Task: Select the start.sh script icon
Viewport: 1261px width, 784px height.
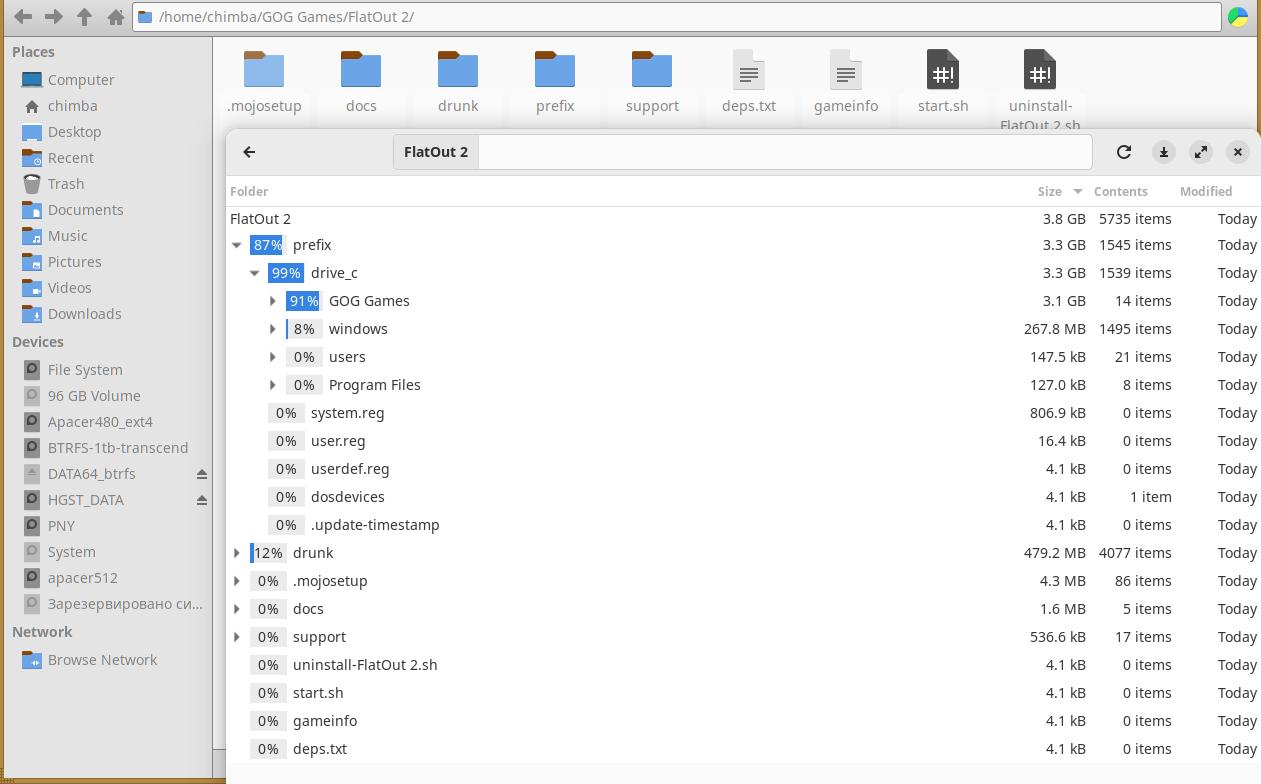Action: click(x=943, y=70)
